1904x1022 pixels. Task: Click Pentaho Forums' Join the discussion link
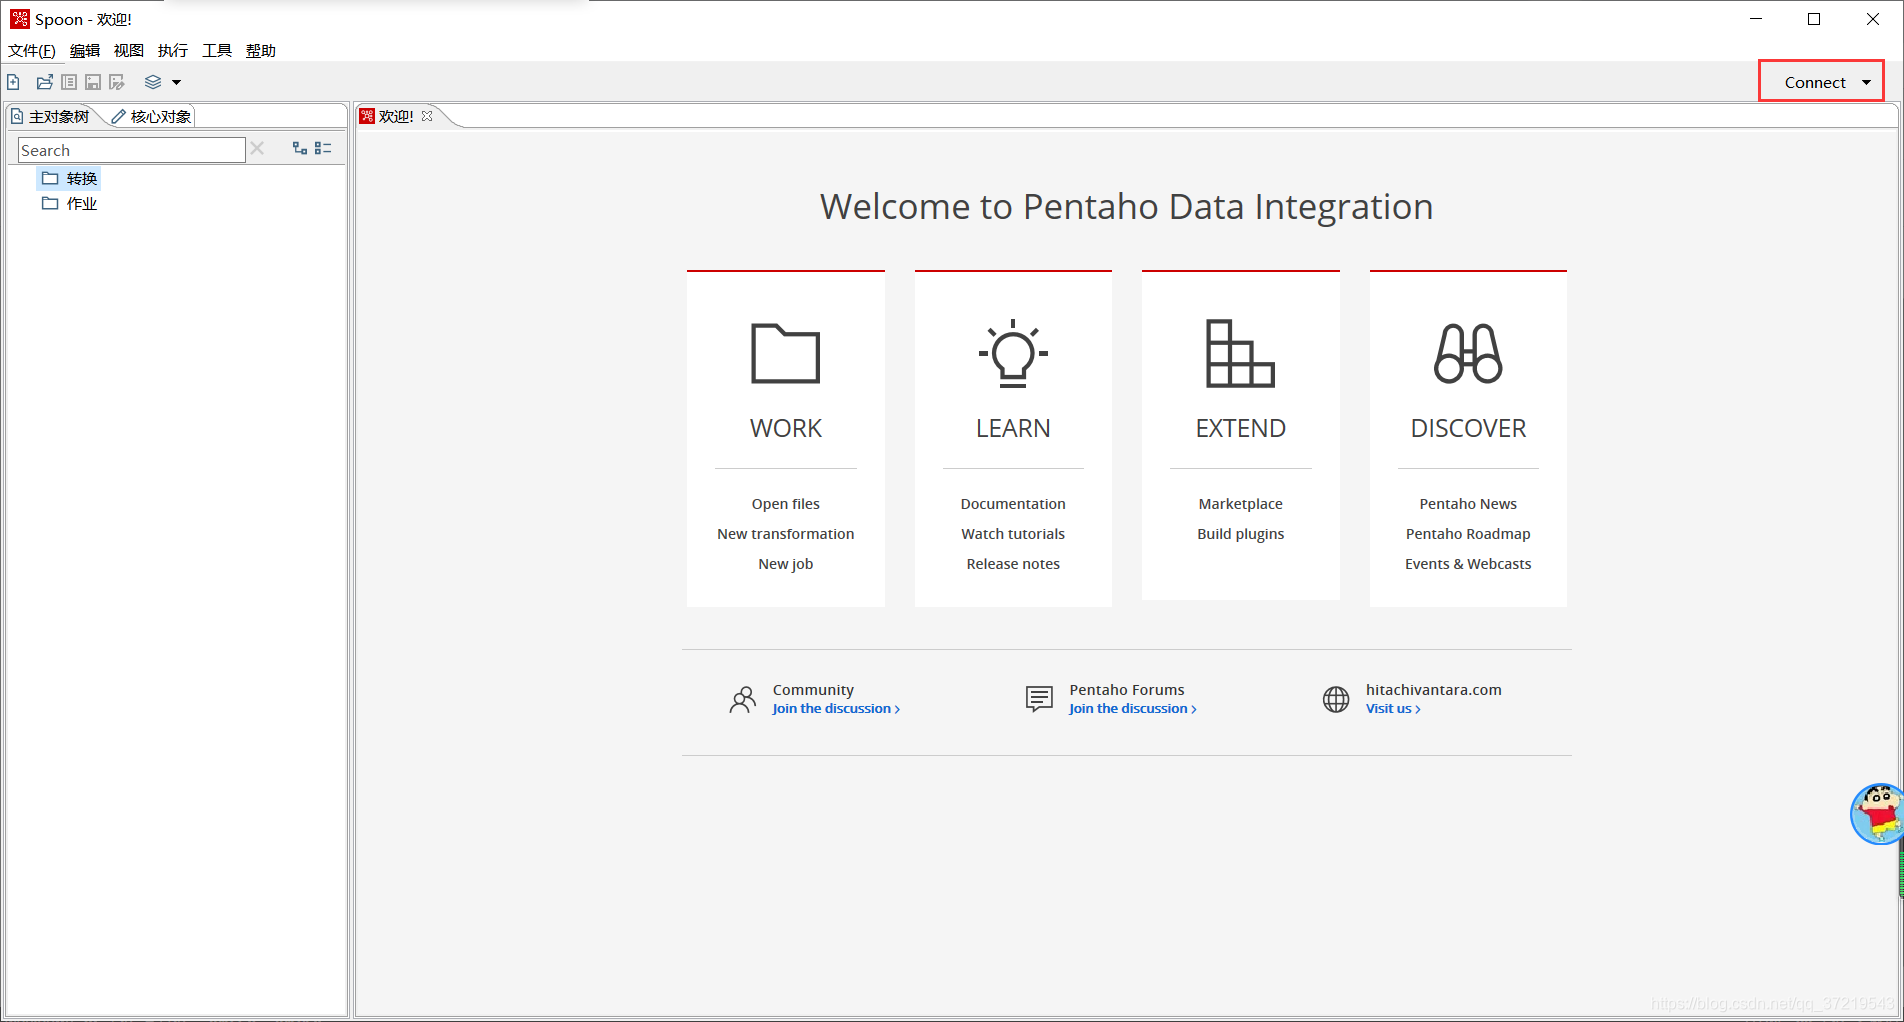(x=1132, y=709)
